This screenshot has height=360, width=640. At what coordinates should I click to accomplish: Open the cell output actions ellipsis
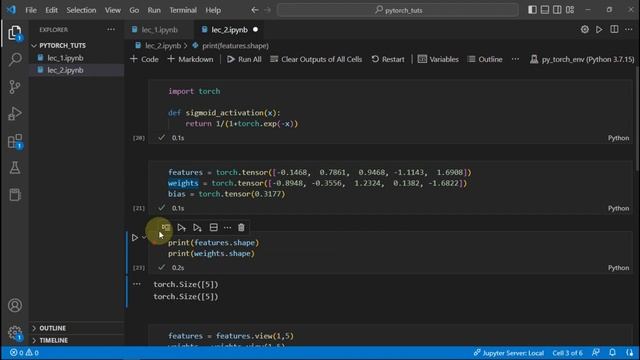137,284
